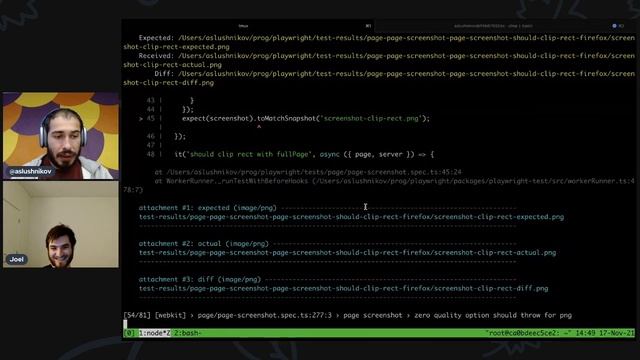The image size is (640, 360).
Task: Click 'attachment #1: expected (image/png)' header
Action: coord(207,208)
